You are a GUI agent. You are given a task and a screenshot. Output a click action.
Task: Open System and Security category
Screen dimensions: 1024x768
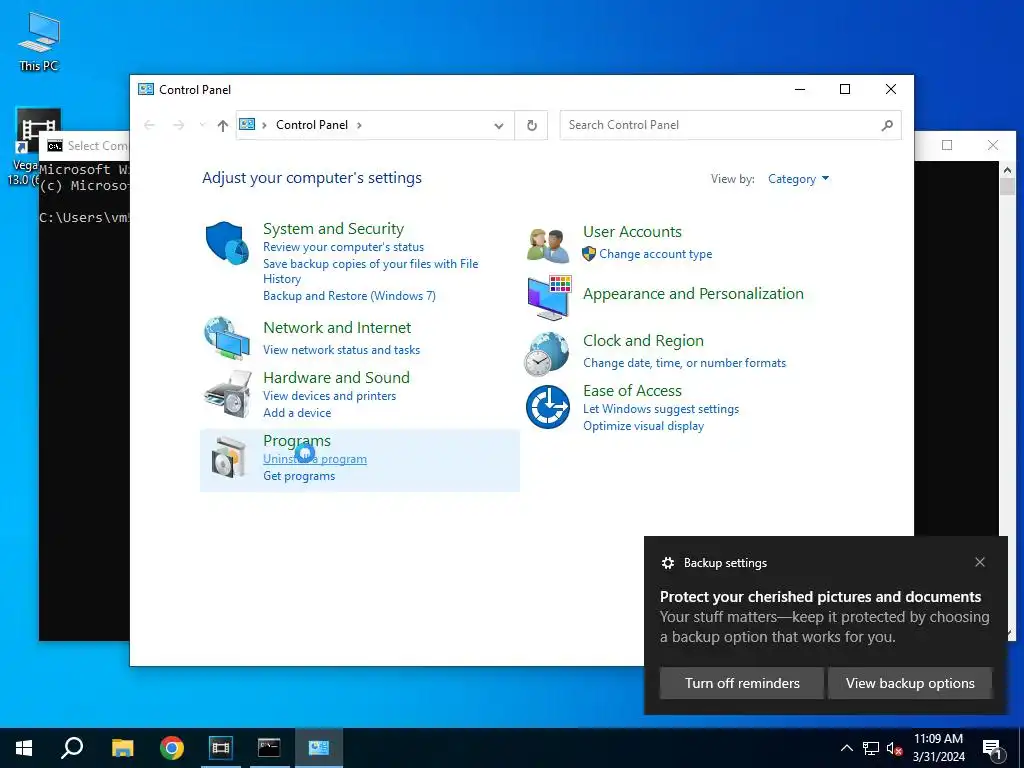333,229
